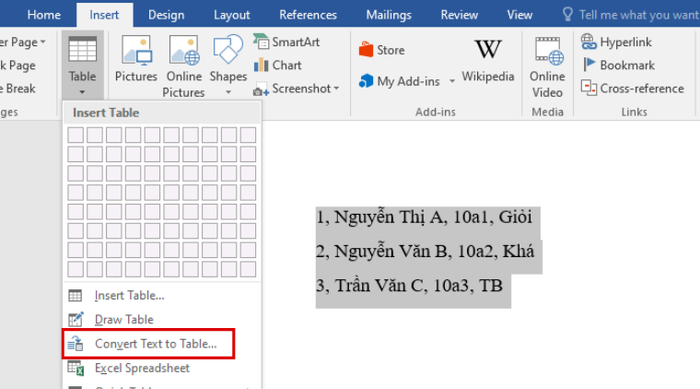Insert a SmartArt graphic
The height and width of the screenshot is (389, 700).
[287, 42]
